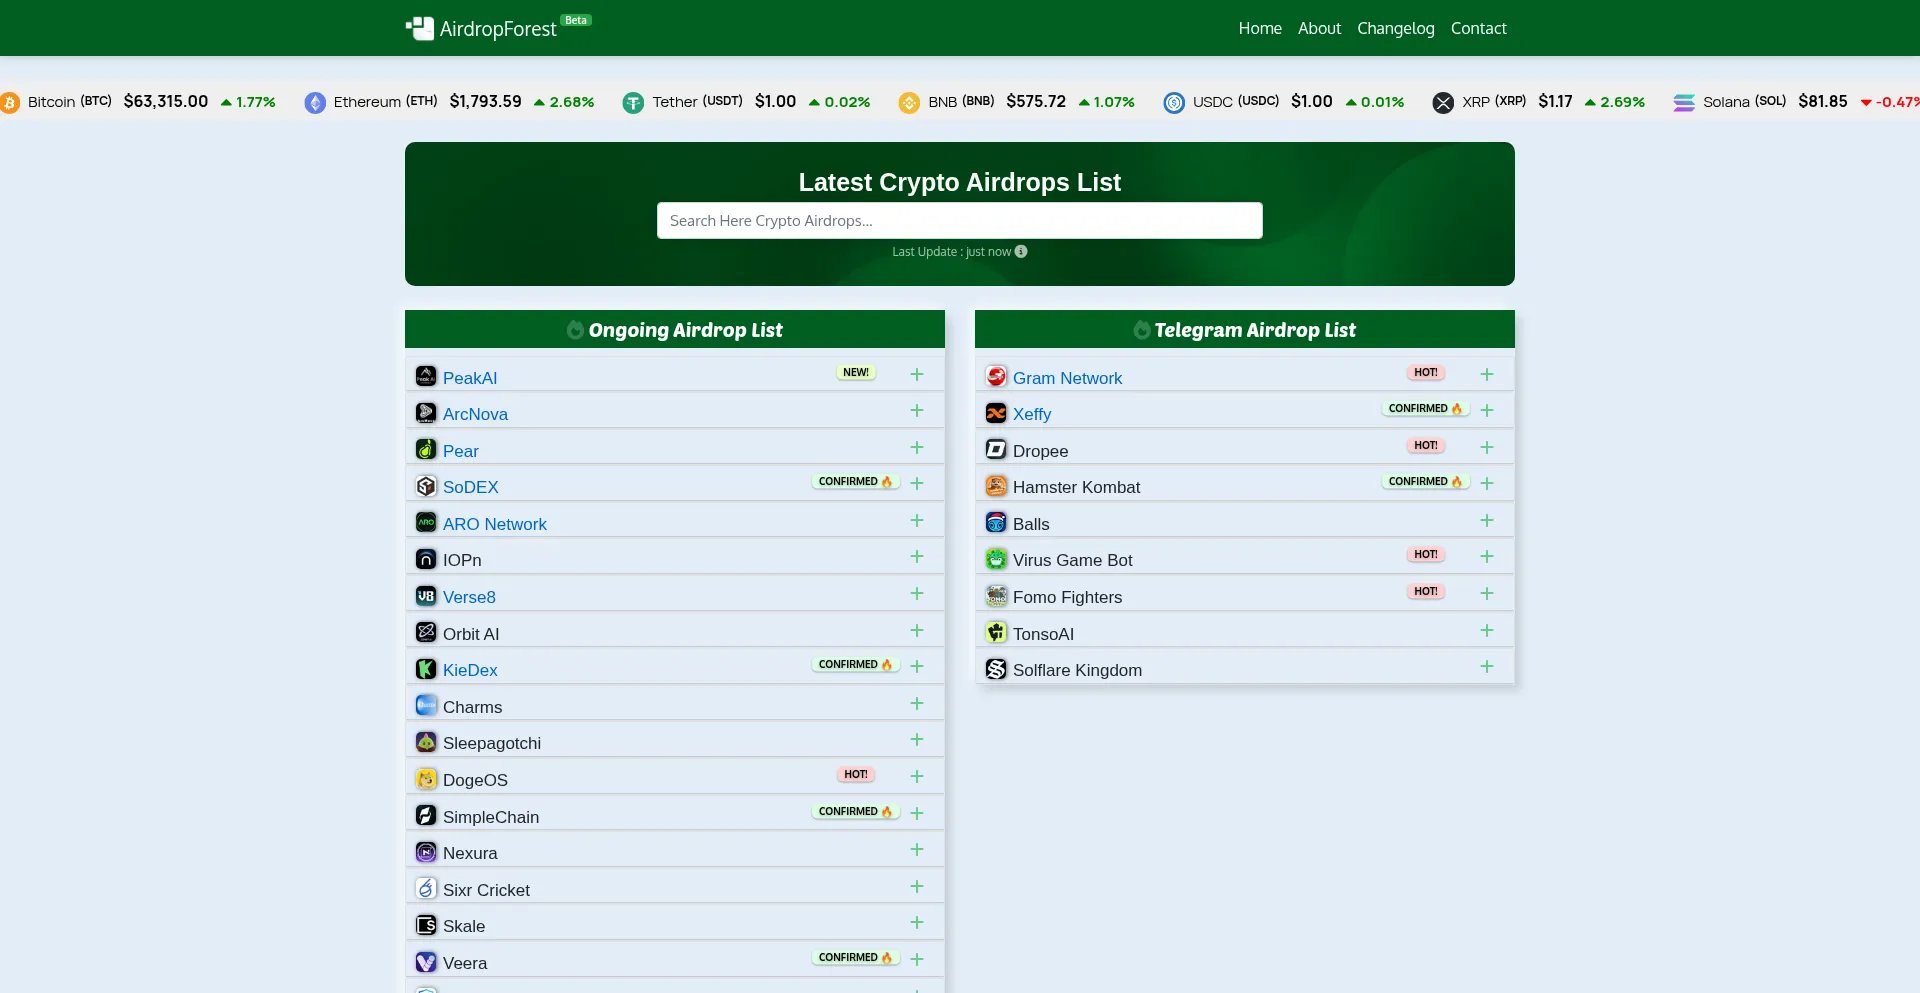Click the Solana ticker entry
1920x993 pixels.
1796,102
